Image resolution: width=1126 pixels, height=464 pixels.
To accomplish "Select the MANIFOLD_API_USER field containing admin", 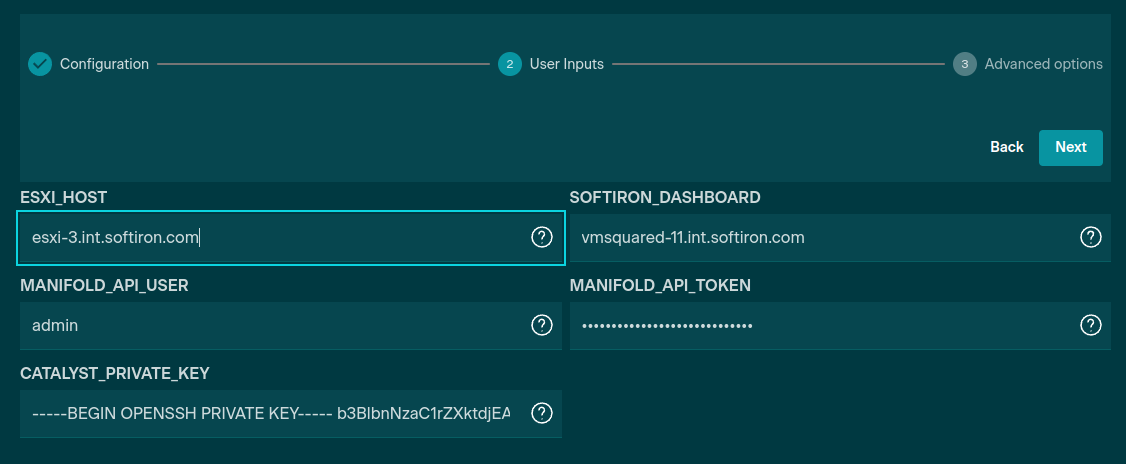I will pos(270,325).
